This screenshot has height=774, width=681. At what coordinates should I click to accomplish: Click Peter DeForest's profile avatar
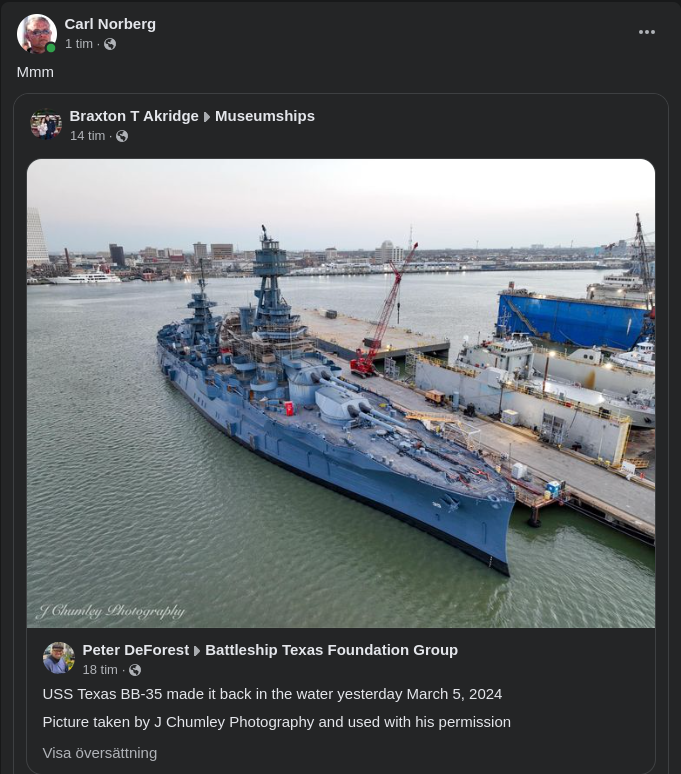click(x=59, y=658)
